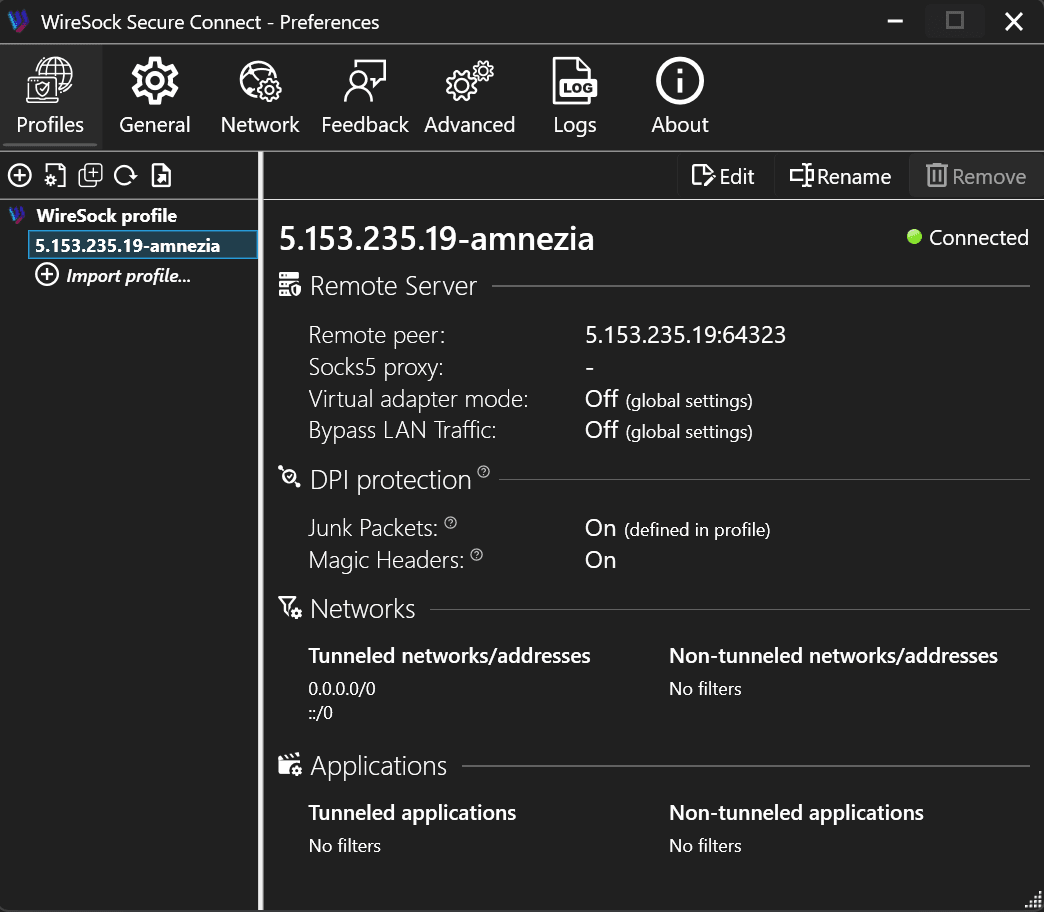Click the duplicate profile icon
Image resolution: width=1044 pixels, height=912 pixels.
pos(90,175)
